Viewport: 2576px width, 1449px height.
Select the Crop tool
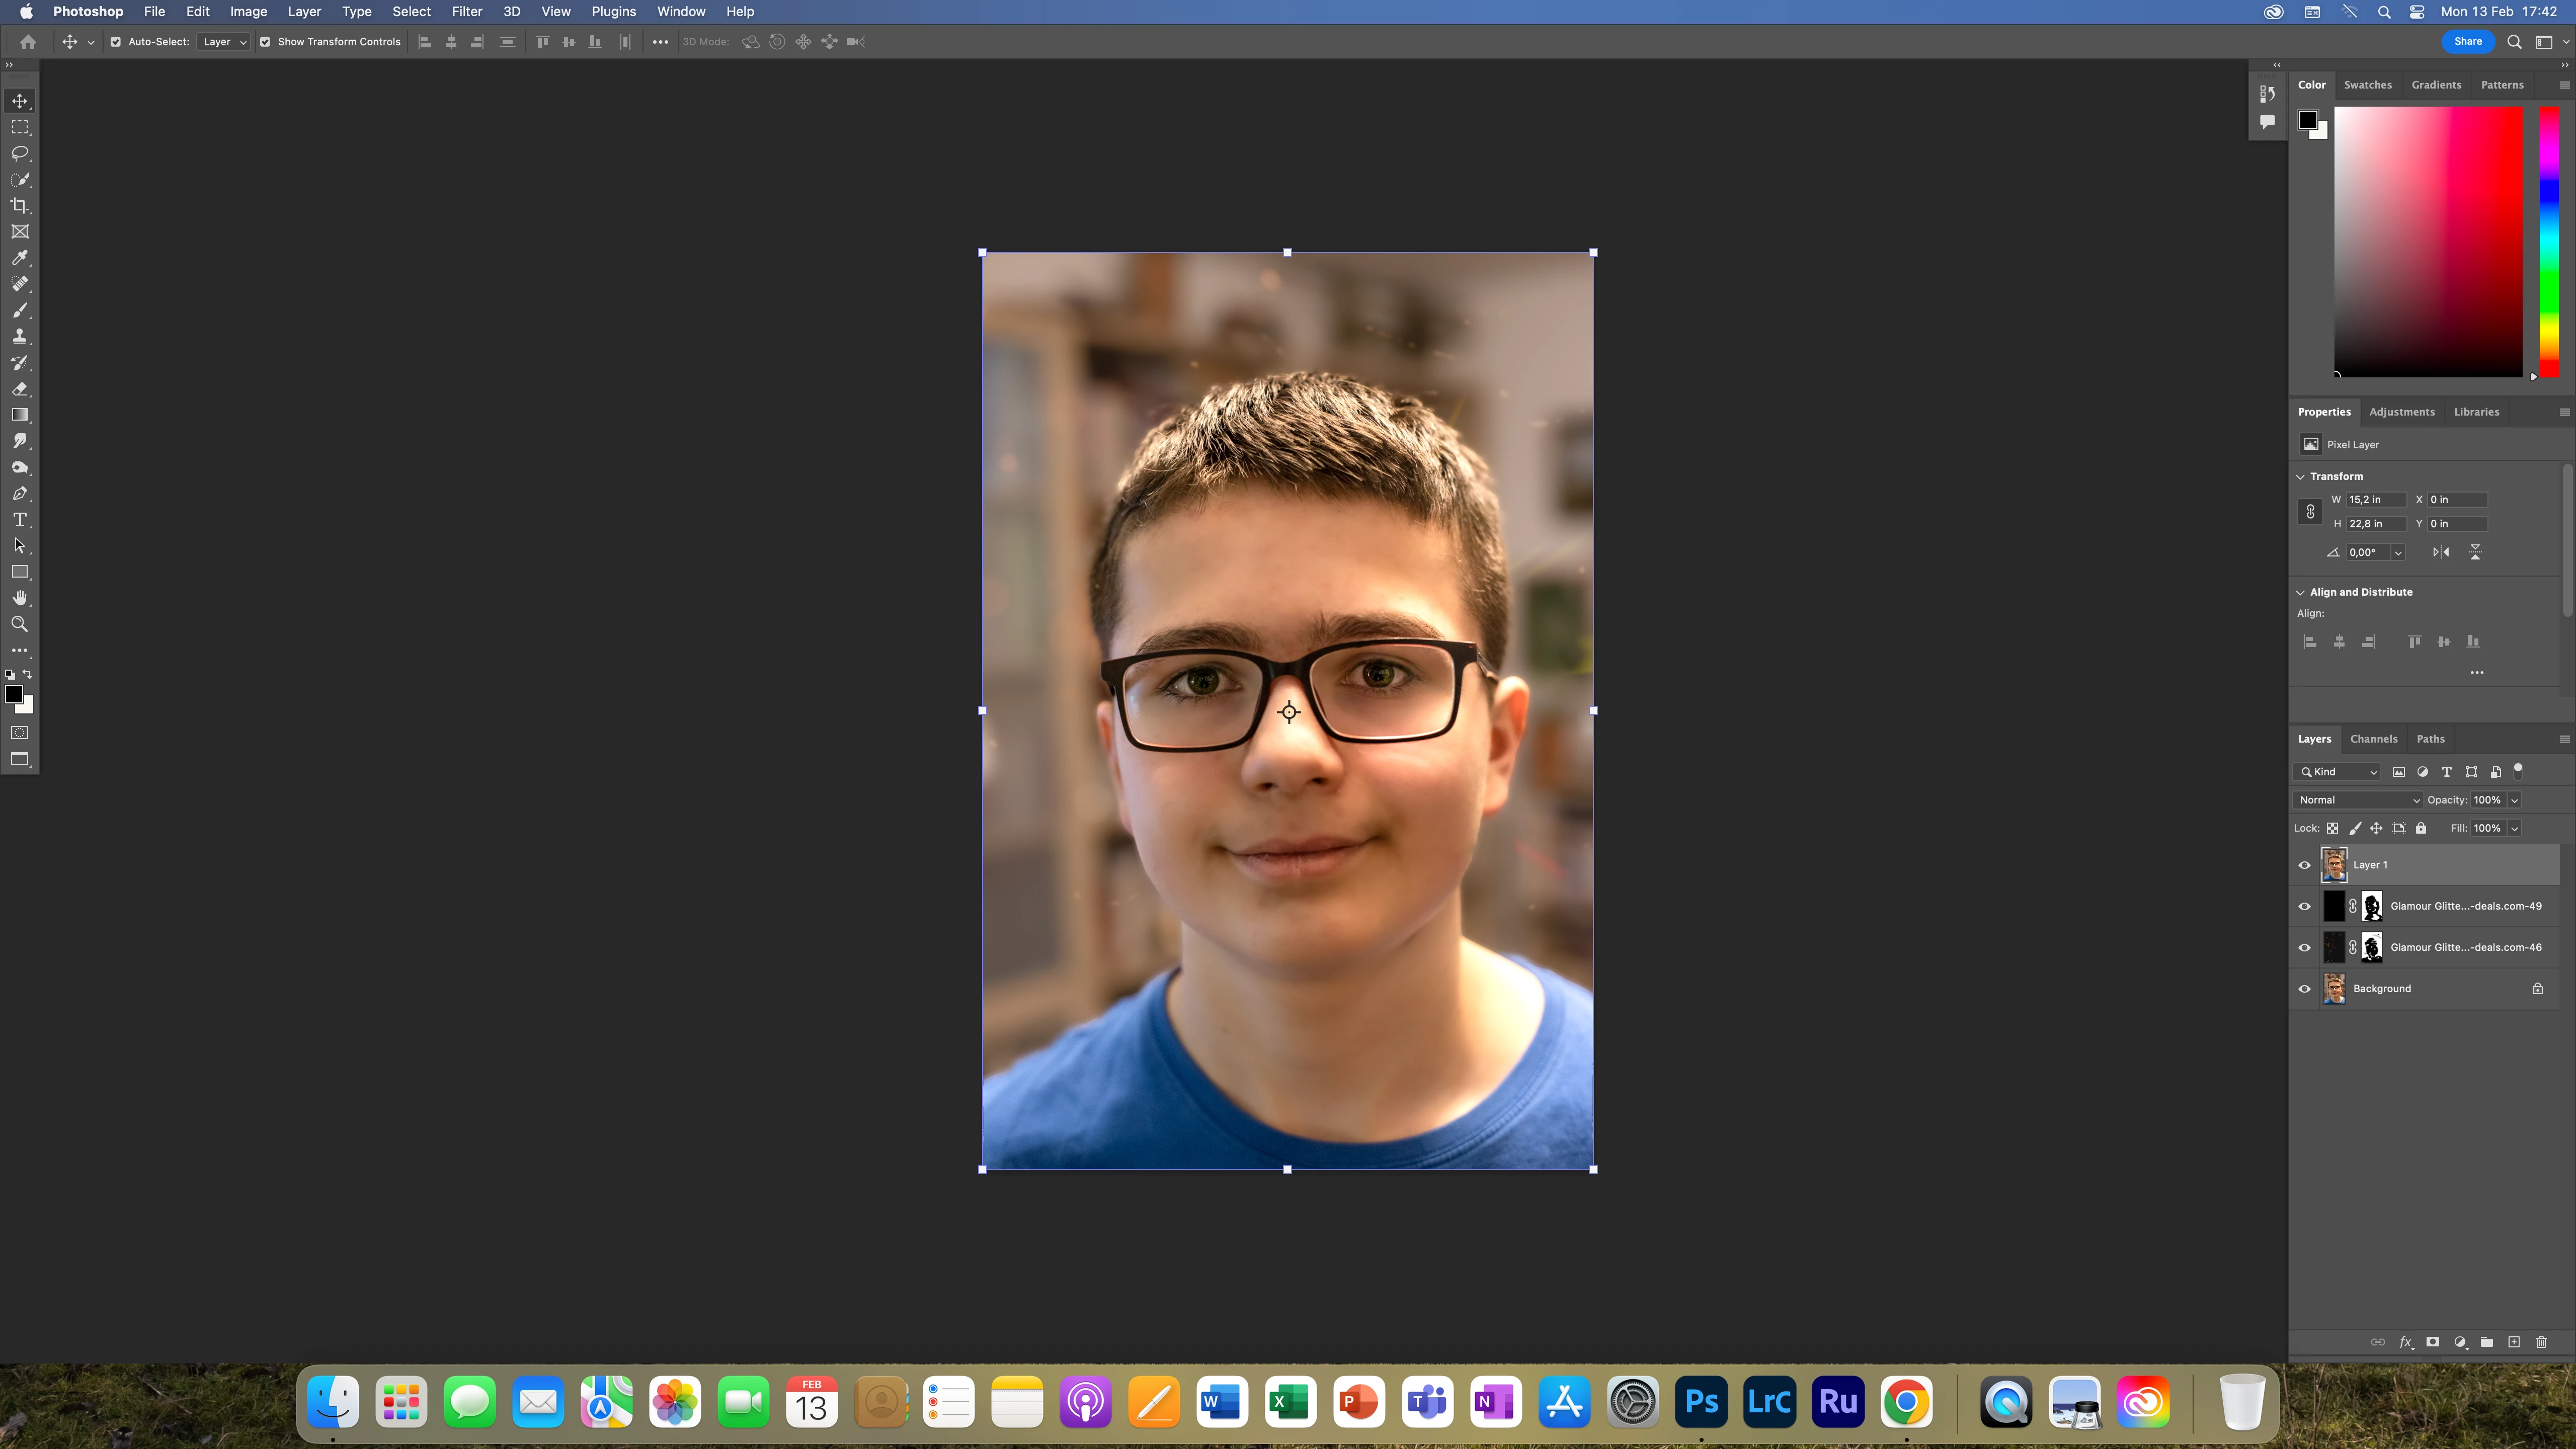(x=20, y=206)
